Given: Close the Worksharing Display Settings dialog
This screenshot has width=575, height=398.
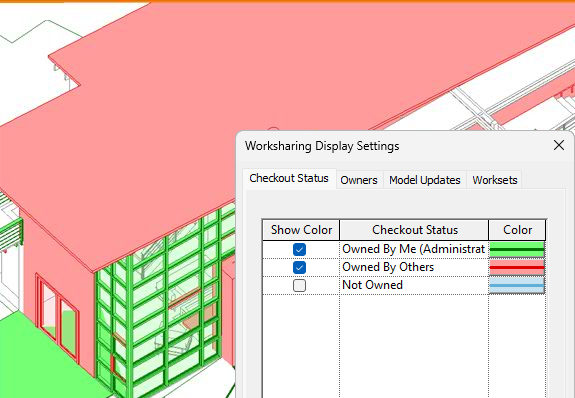Looking at the screenshot, I should (558, 145).
